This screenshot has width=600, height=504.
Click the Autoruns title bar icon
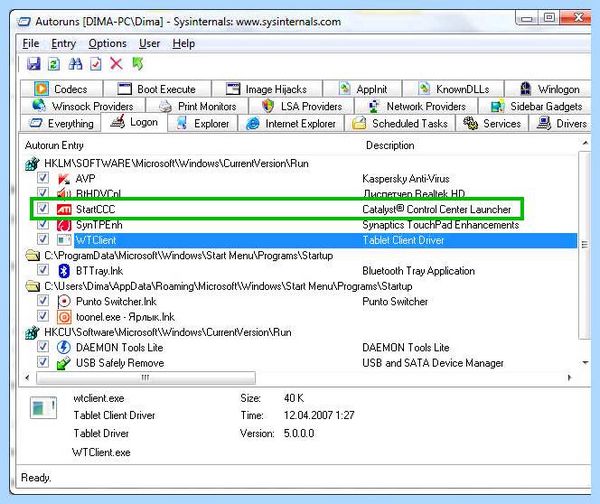click(x=24, y=22)
